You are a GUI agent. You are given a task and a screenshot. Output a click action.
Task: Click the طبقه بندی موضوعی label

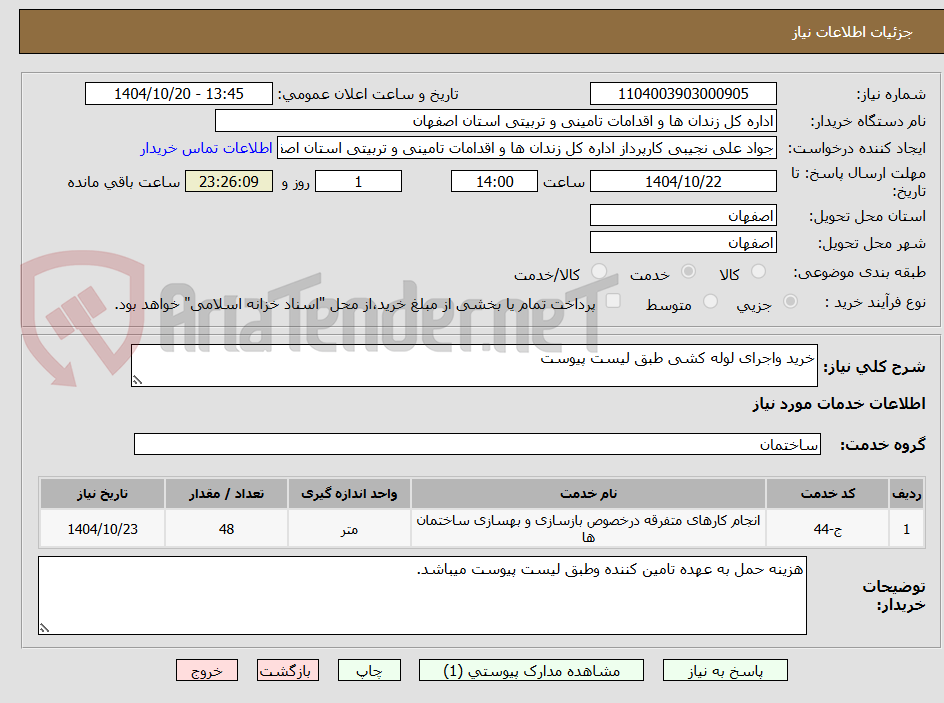click(859, 272)
